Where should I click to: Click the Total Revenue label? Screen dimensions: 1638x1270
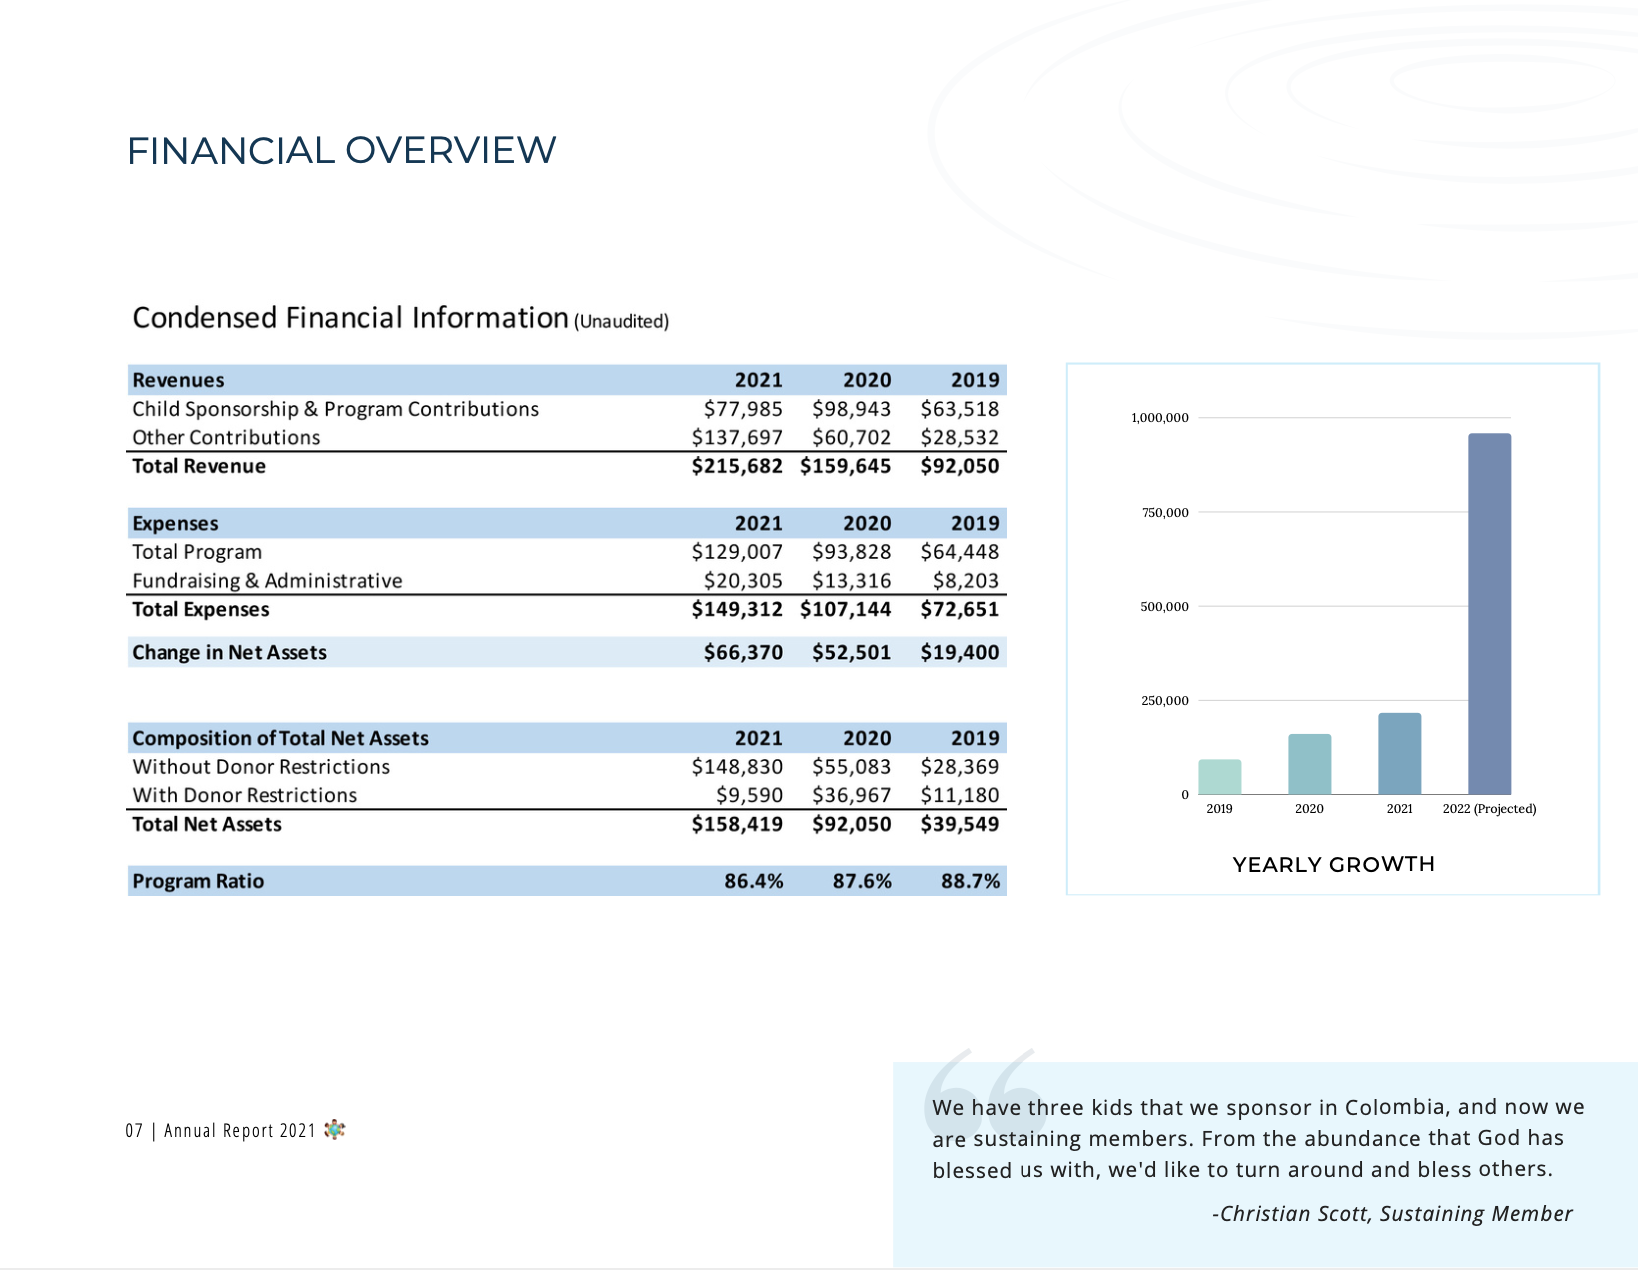point(199,466)
